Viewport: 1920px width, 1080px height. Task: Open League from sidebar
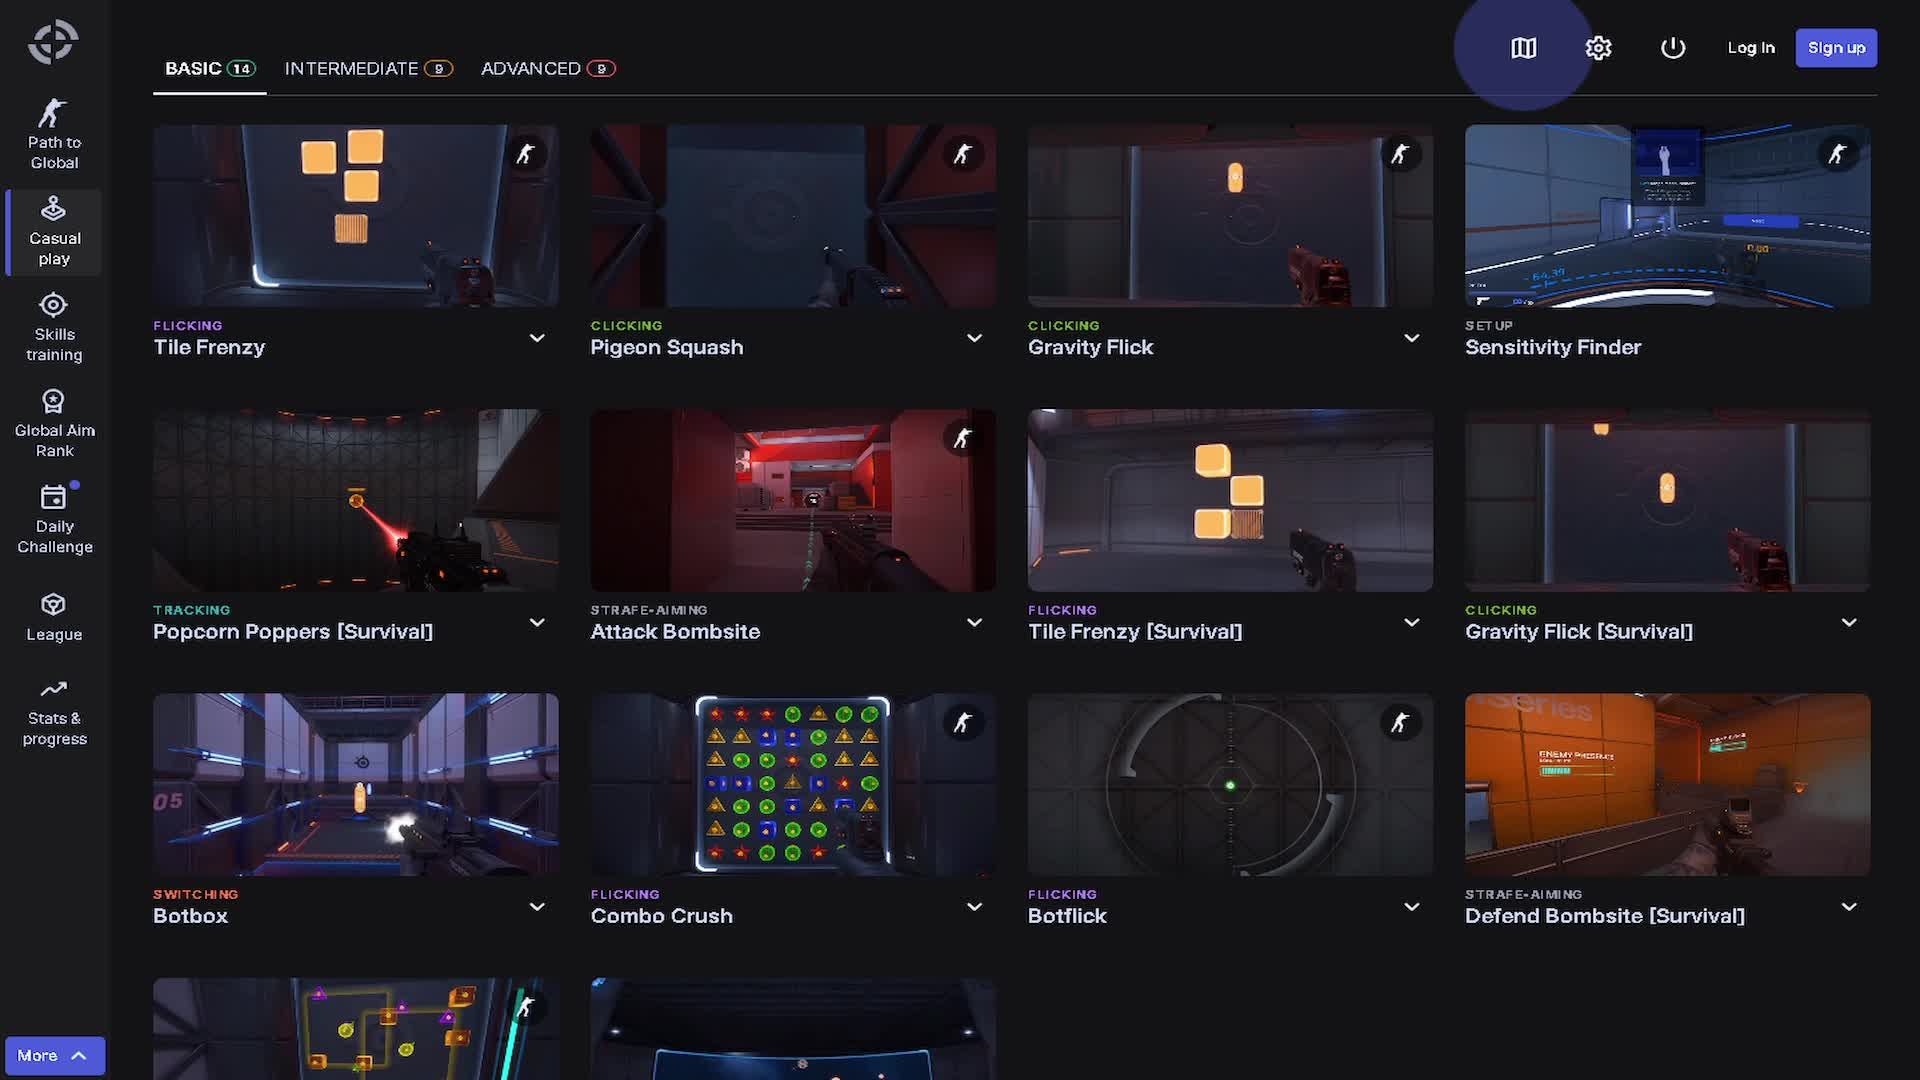click(54, 616)
